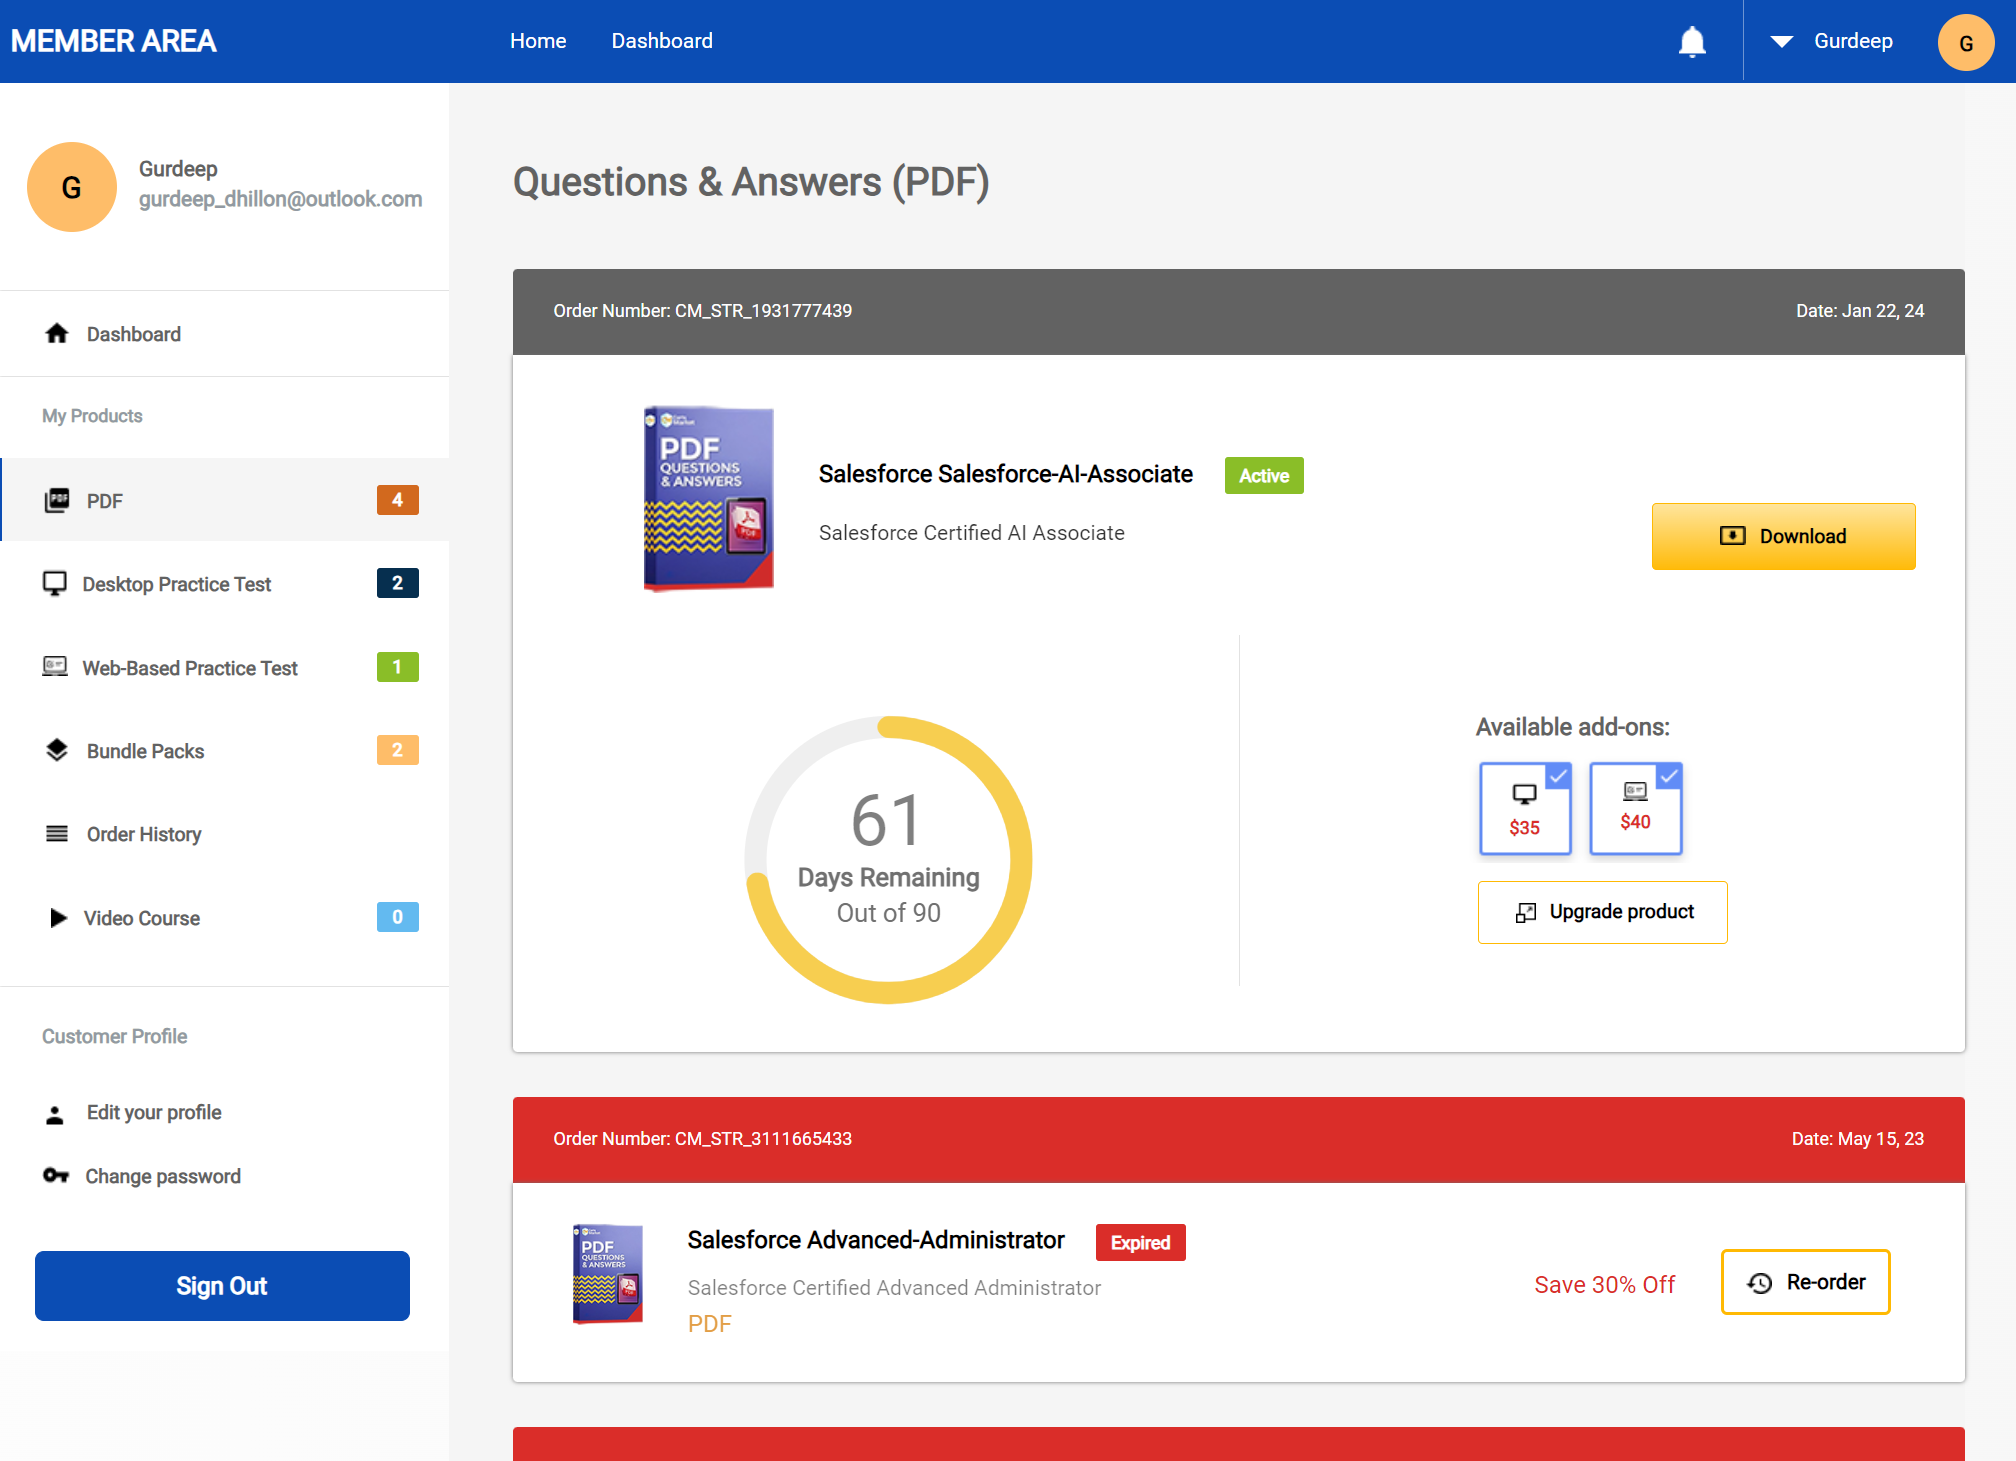Click the history icon on Re-order button
This screenshot has height=1461, width=2016.
[1760, 1283]
